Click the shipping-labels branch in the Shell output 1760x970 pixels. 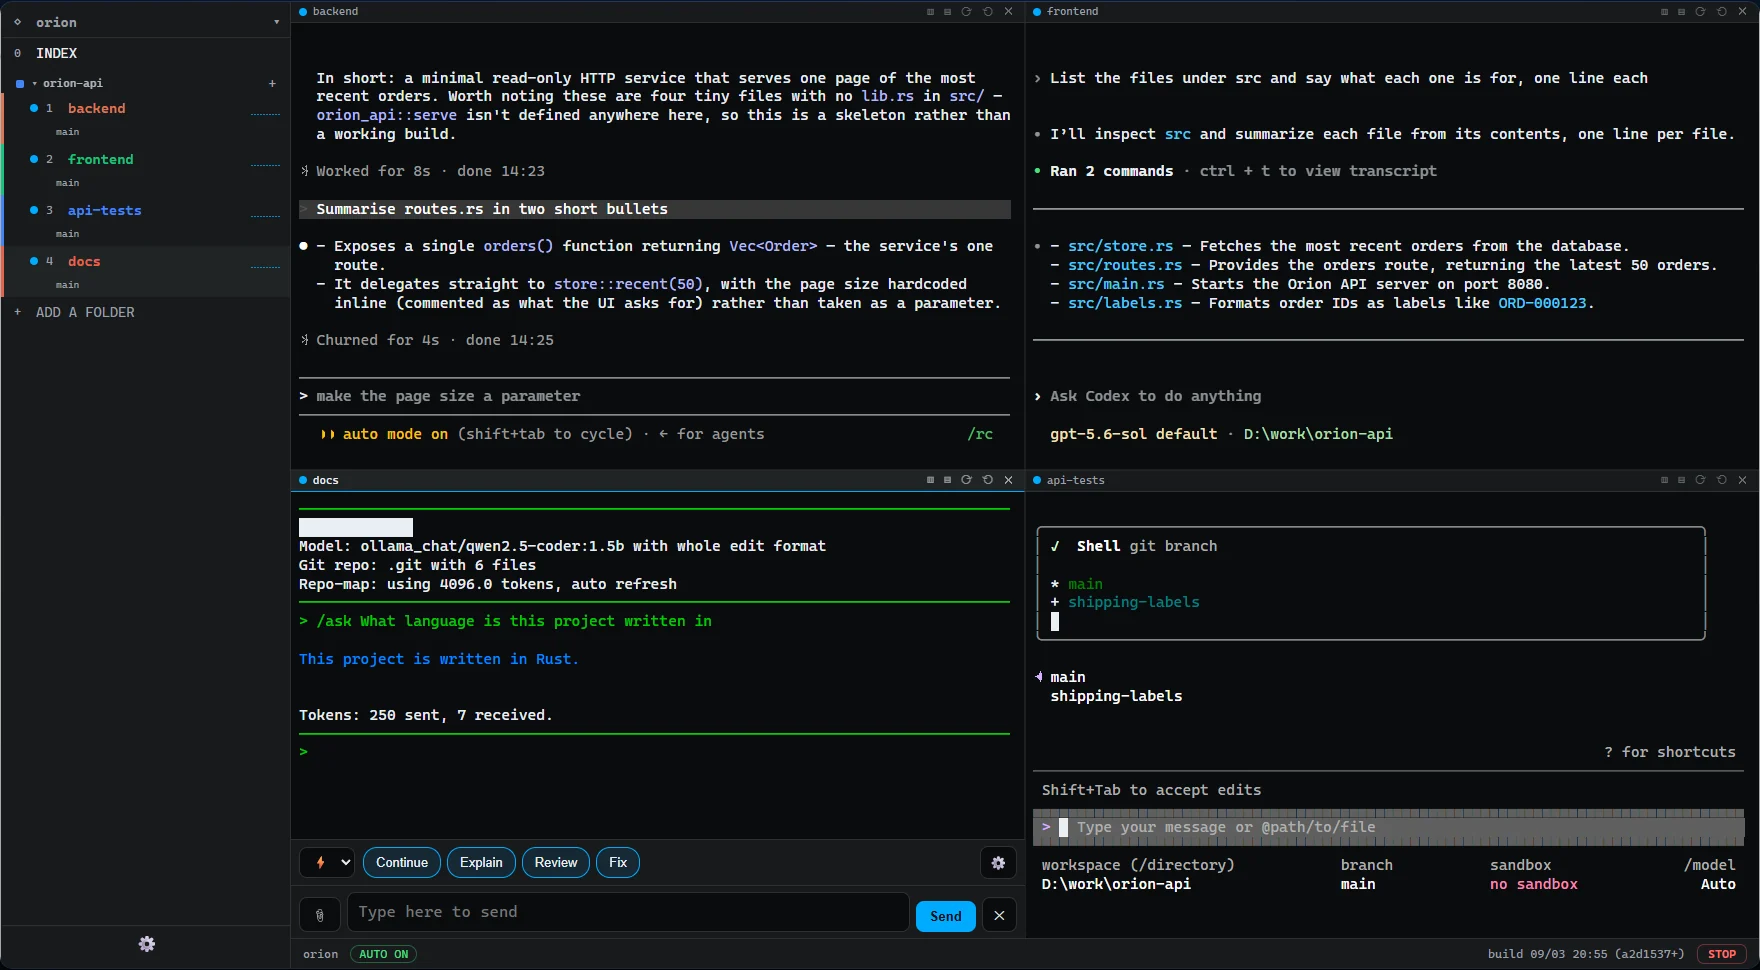click(1134, 602)
